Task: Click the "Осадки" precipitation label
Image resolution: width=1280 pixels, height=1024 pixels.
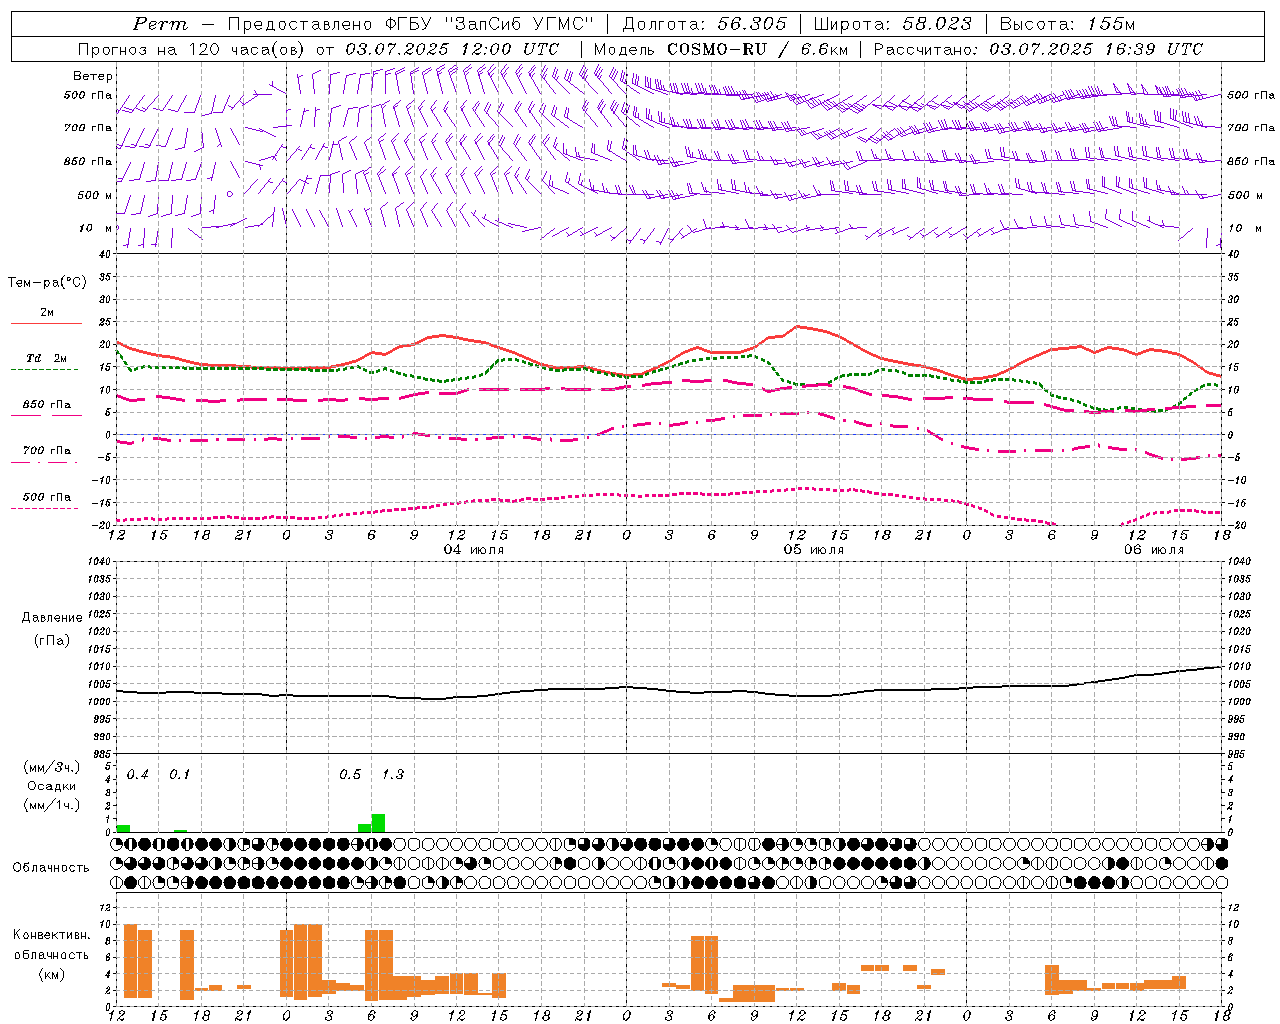Action: tap(52, 786)
